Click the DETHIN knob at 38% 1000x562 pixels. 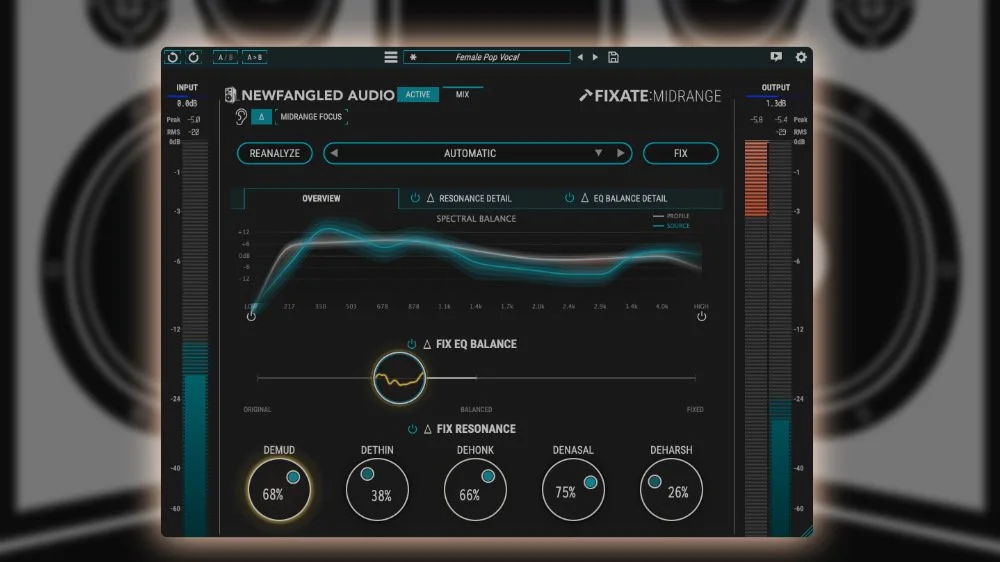point(377,490)
